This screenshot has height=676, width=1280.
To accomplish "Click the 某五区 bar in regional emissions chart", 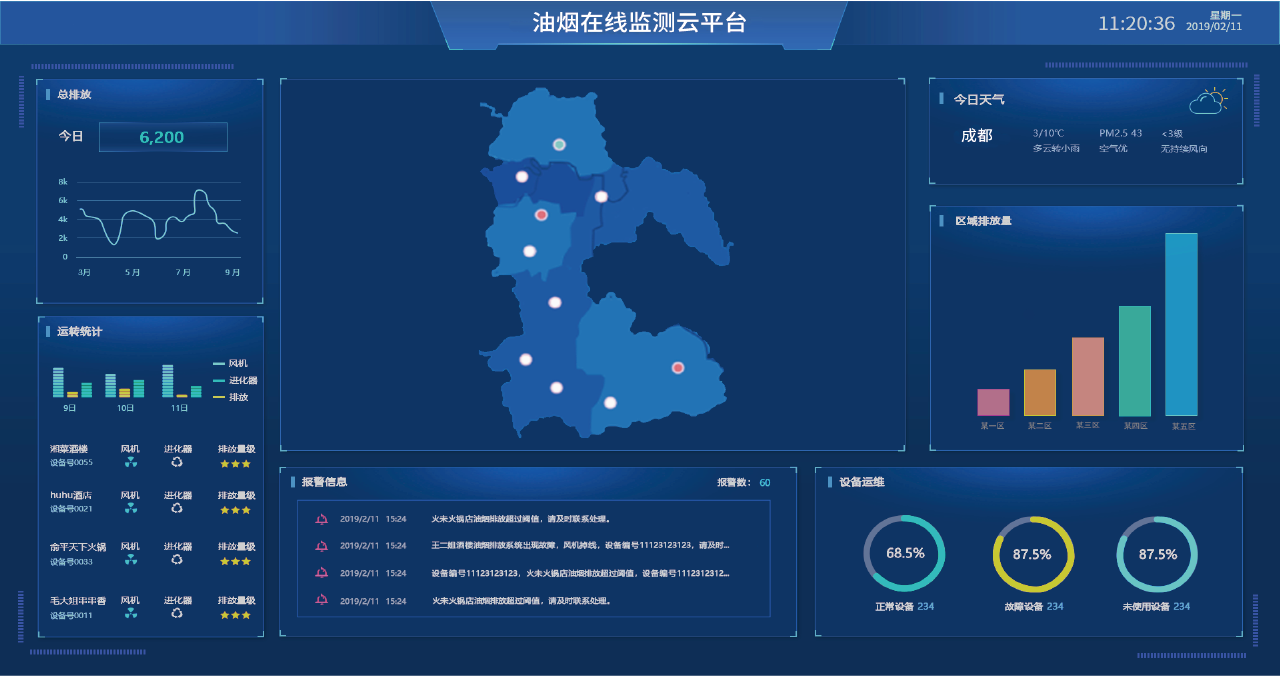I will 1181,324.
